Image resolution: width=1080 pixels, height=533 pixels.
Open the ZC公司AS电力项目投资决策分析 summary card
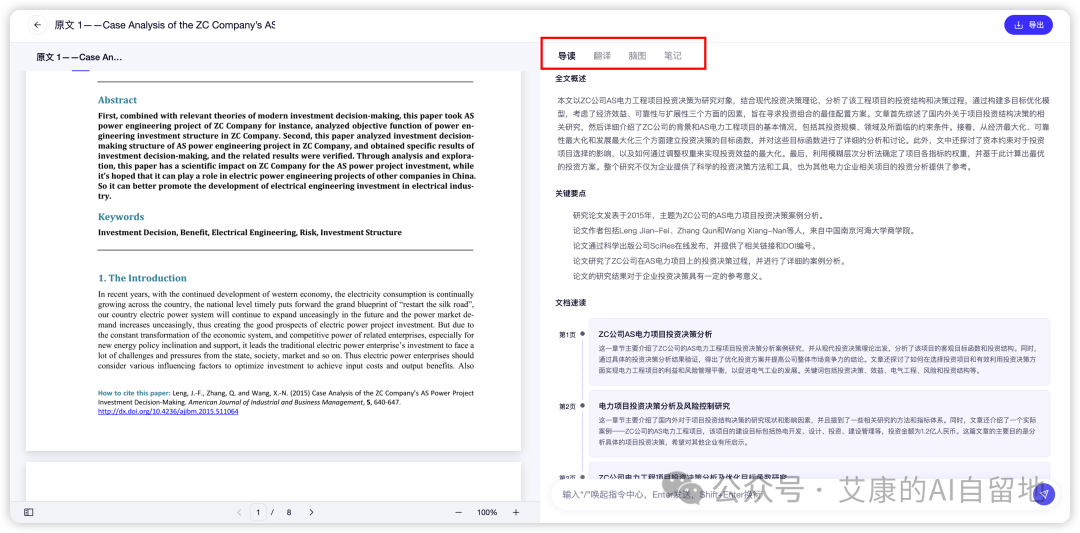[820, 351]
